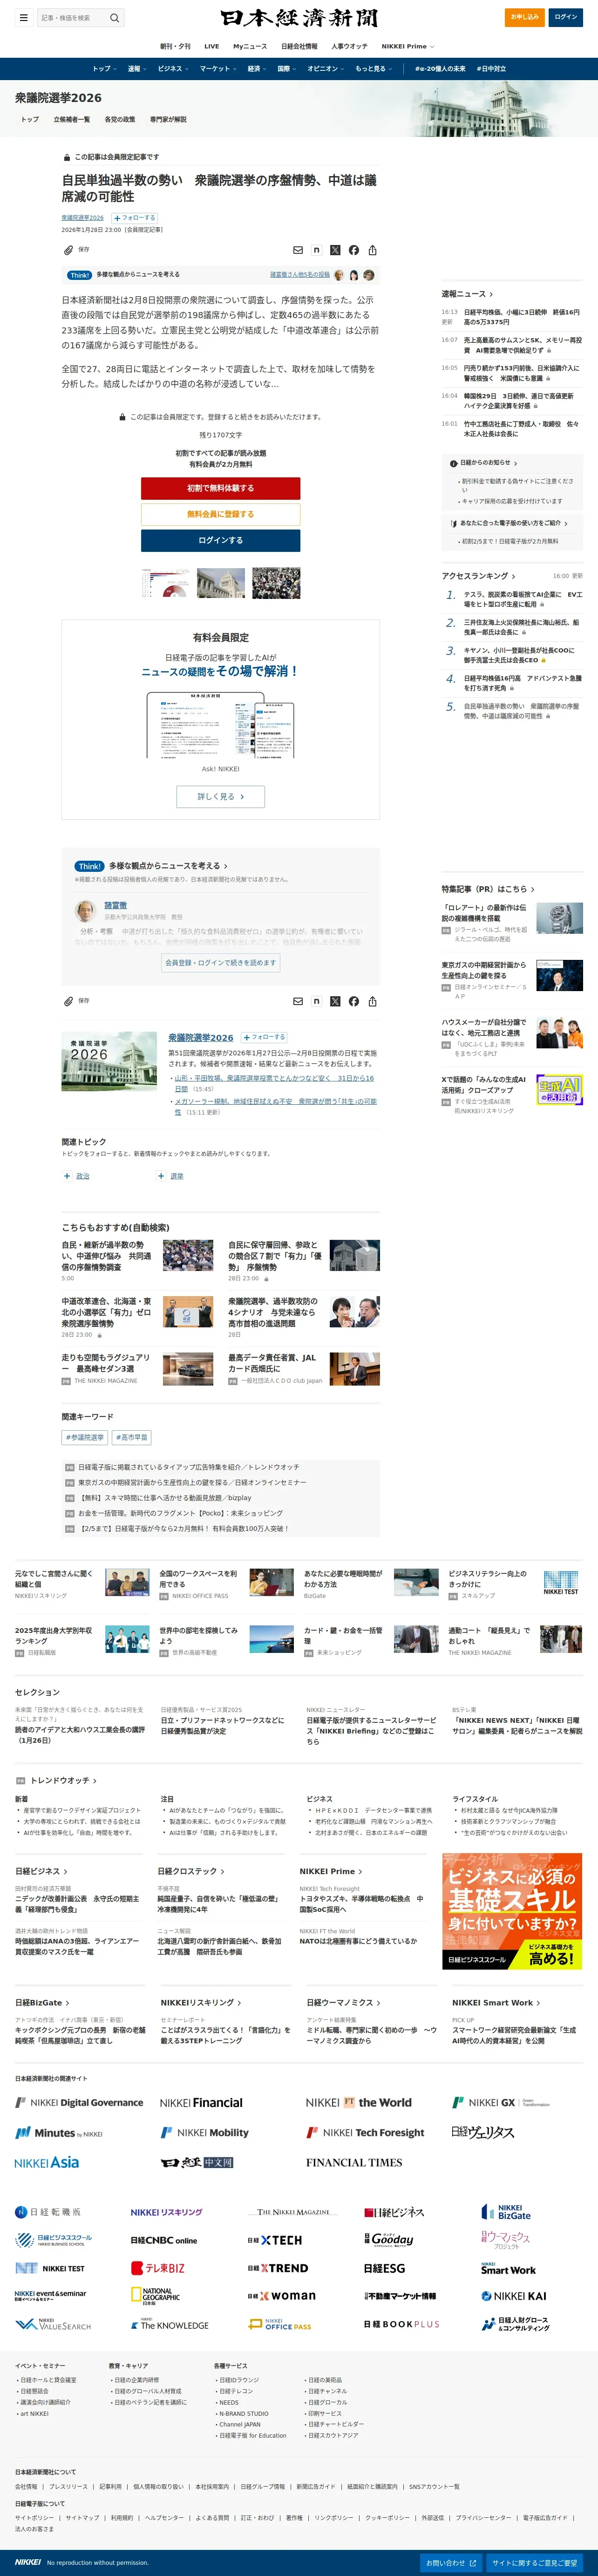
Task: Select the 専門家が解説 tab
Action: [168, 119]
